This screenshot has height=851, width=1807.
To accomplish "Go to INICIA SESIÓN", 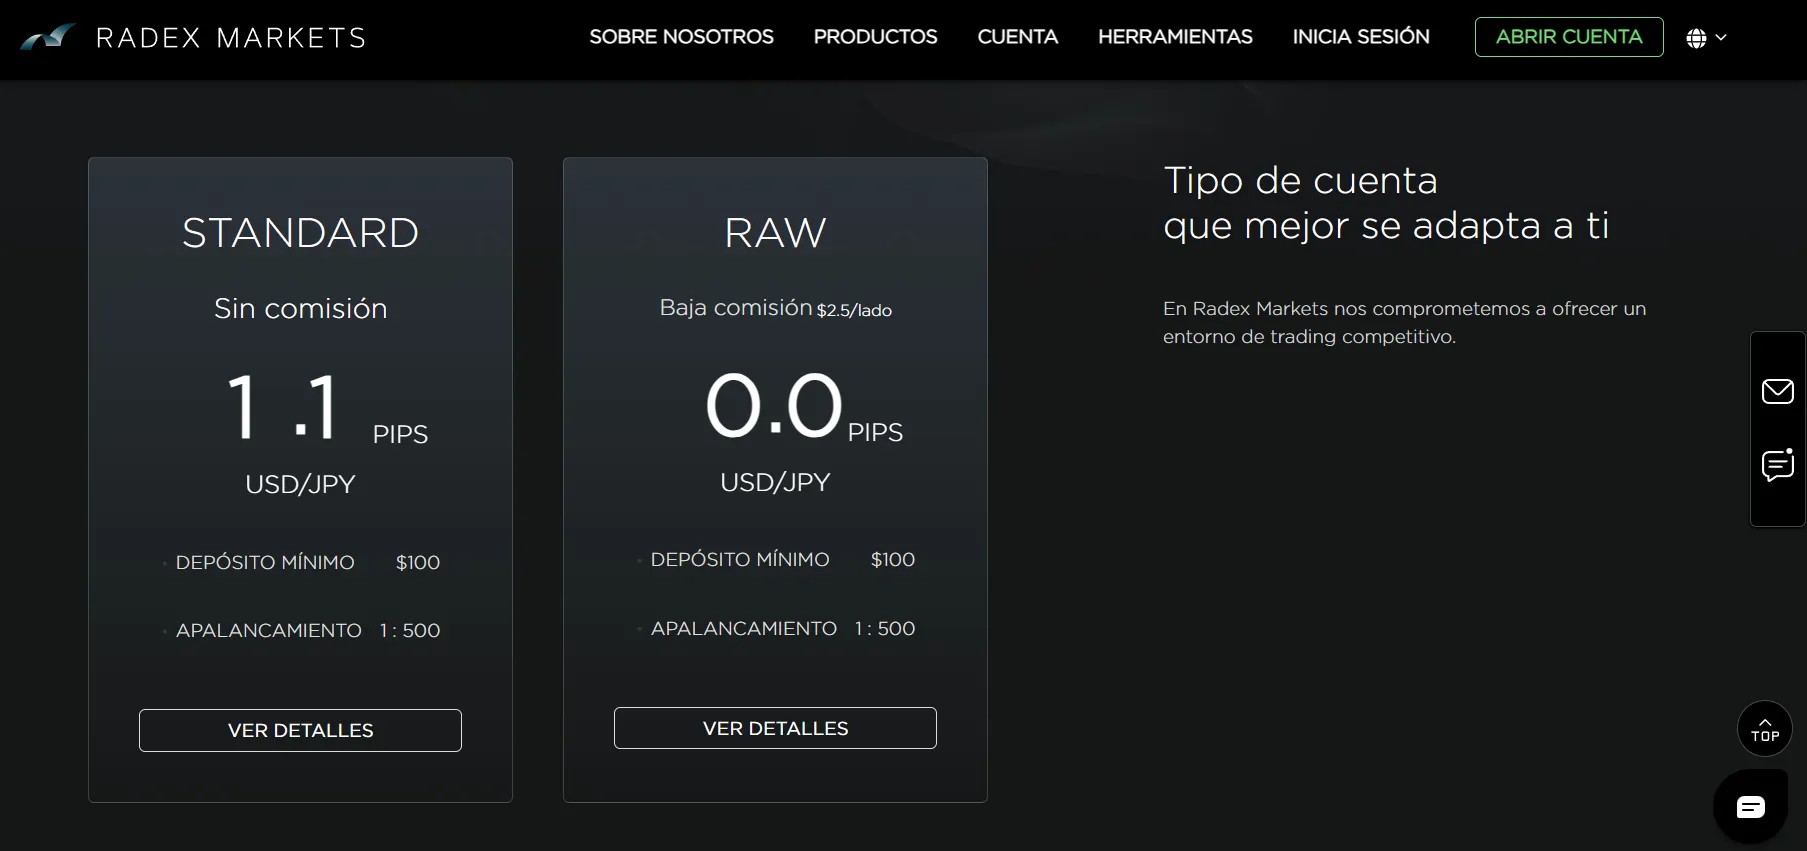I will click(1361, 37).
